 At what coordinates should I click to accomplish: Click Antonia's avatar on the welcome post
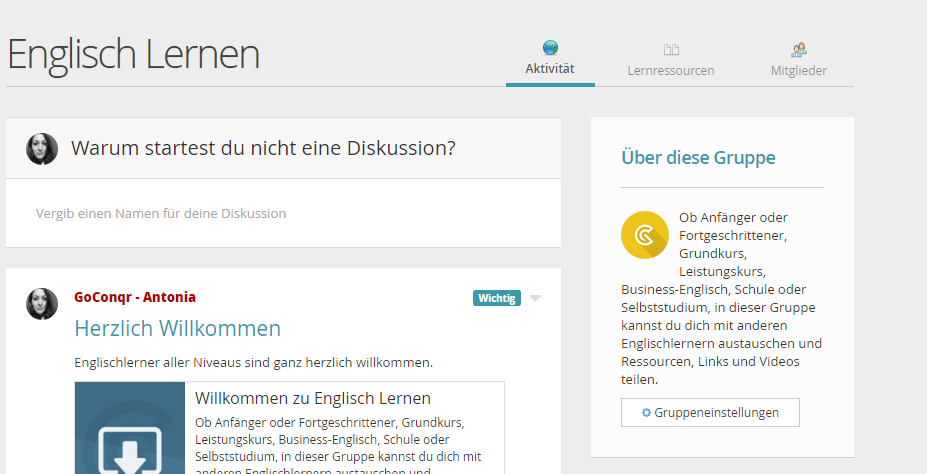point(42,304)
